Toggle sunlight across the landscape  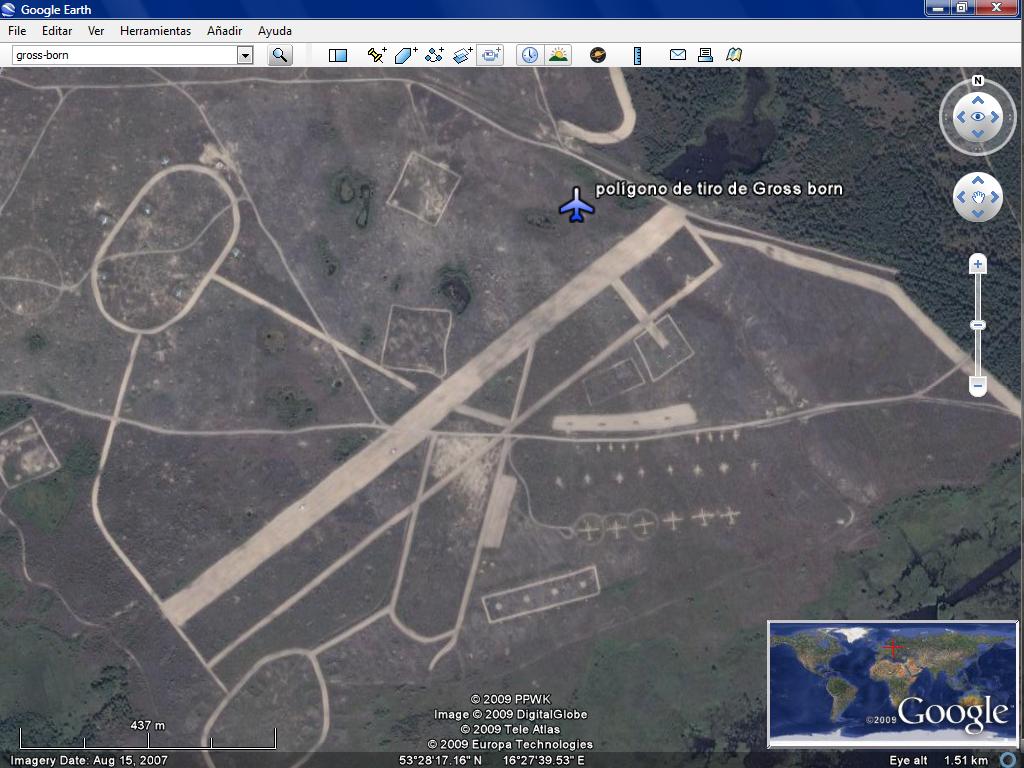558,55
